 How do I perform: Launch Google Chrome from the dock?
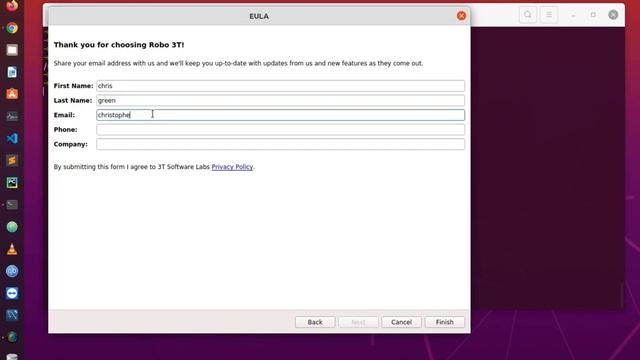(x=12, y=28)
